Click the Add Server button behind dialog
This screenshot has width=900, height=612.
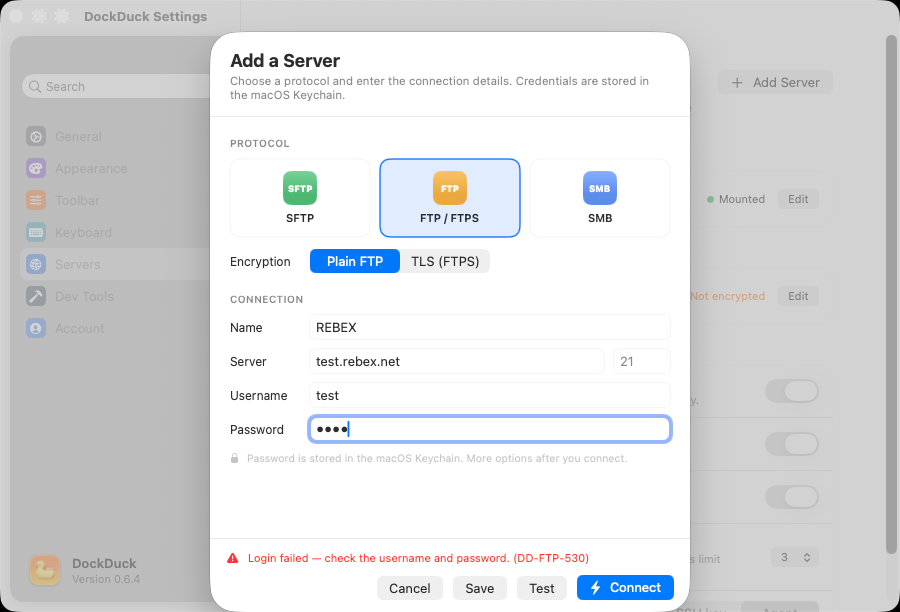[x=775, y=83]
